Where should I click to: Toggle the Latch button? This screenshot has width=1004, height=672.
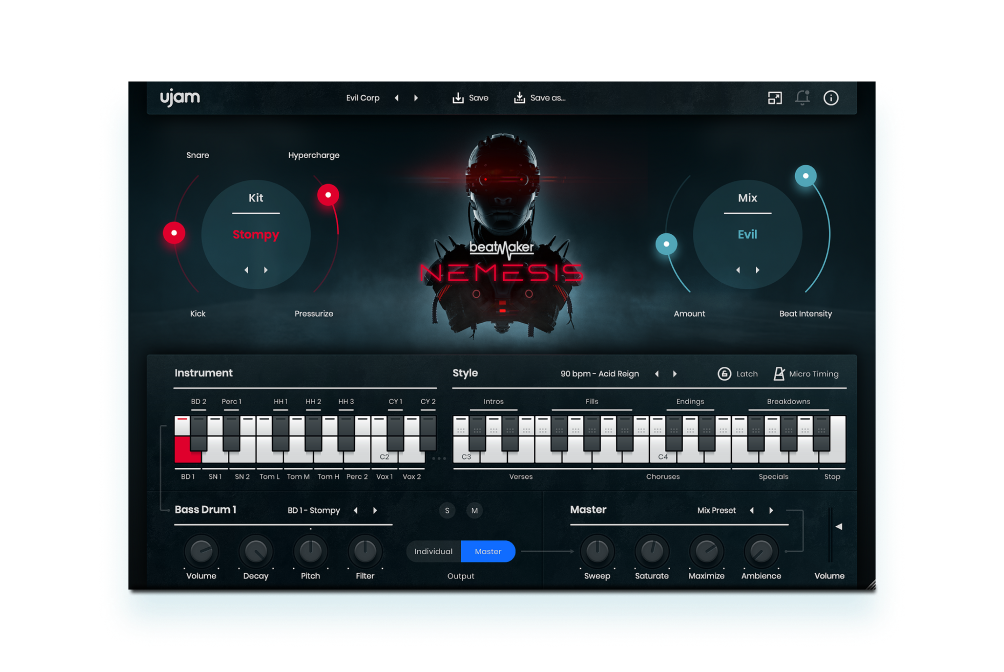pyautogui.click(x=738, y=374)
